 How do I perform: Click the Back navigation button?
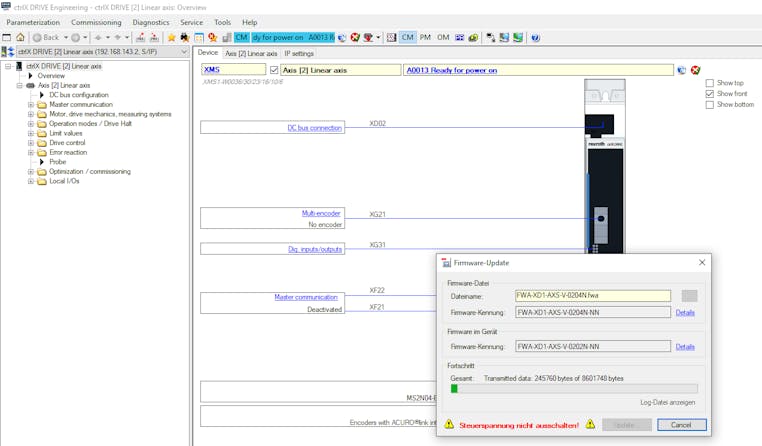pyautogui.click(x=46, y=37)
